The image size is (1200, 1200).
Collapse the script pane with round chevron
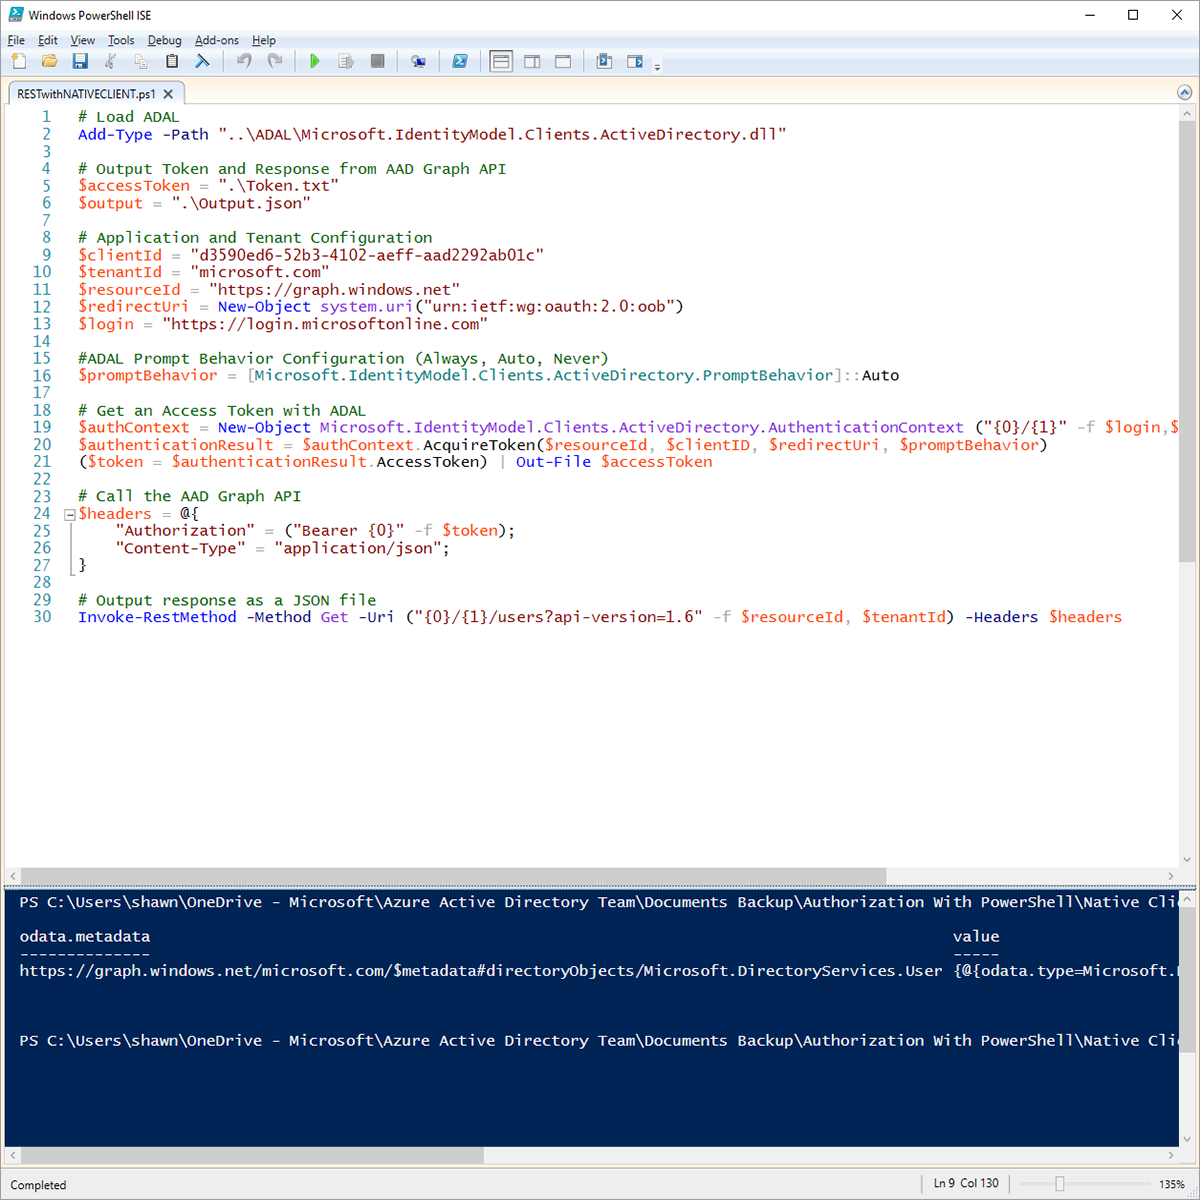point(1185,92)
